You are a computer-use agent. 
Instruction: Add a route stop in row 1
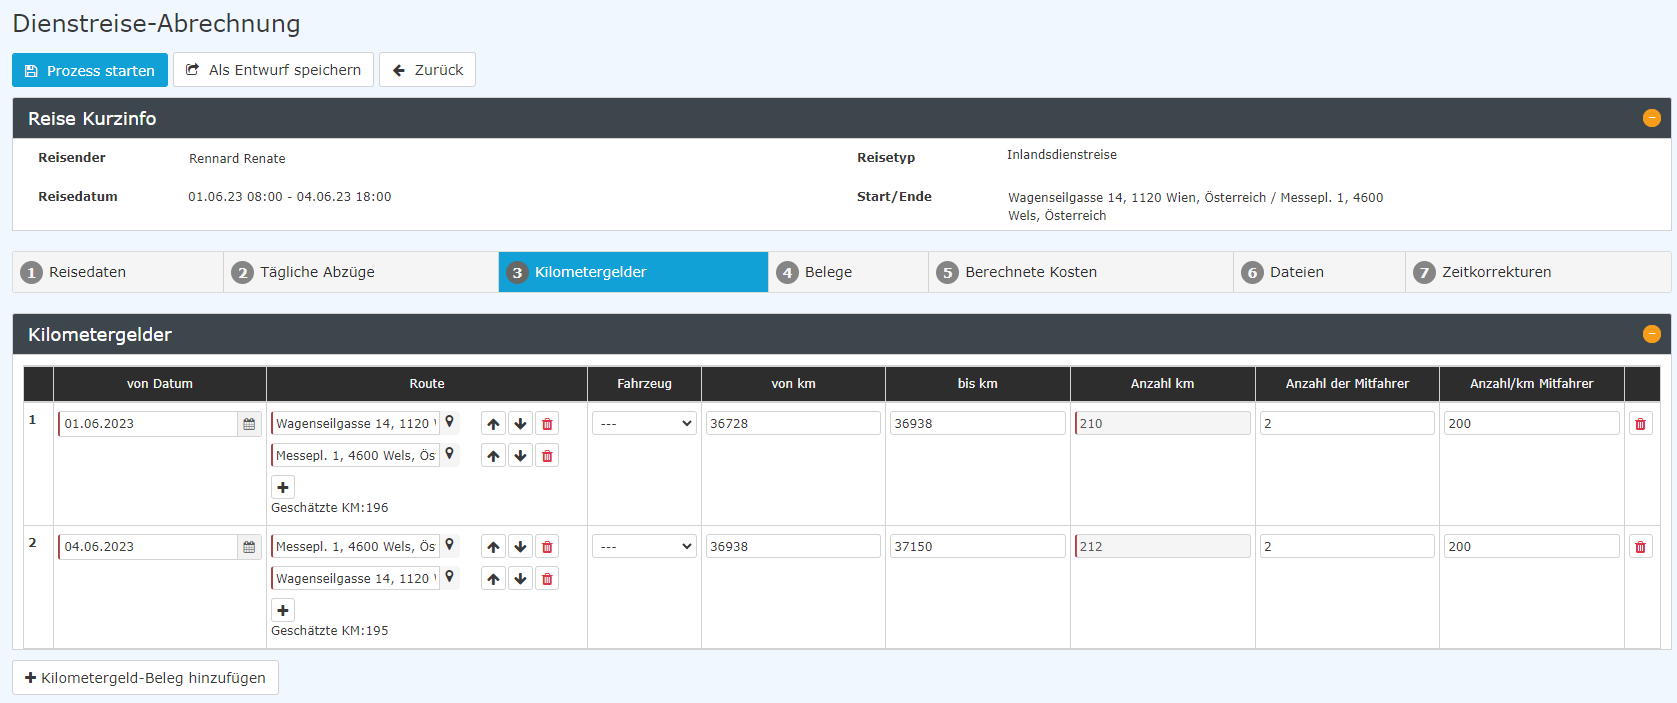[x=283, y=487]
